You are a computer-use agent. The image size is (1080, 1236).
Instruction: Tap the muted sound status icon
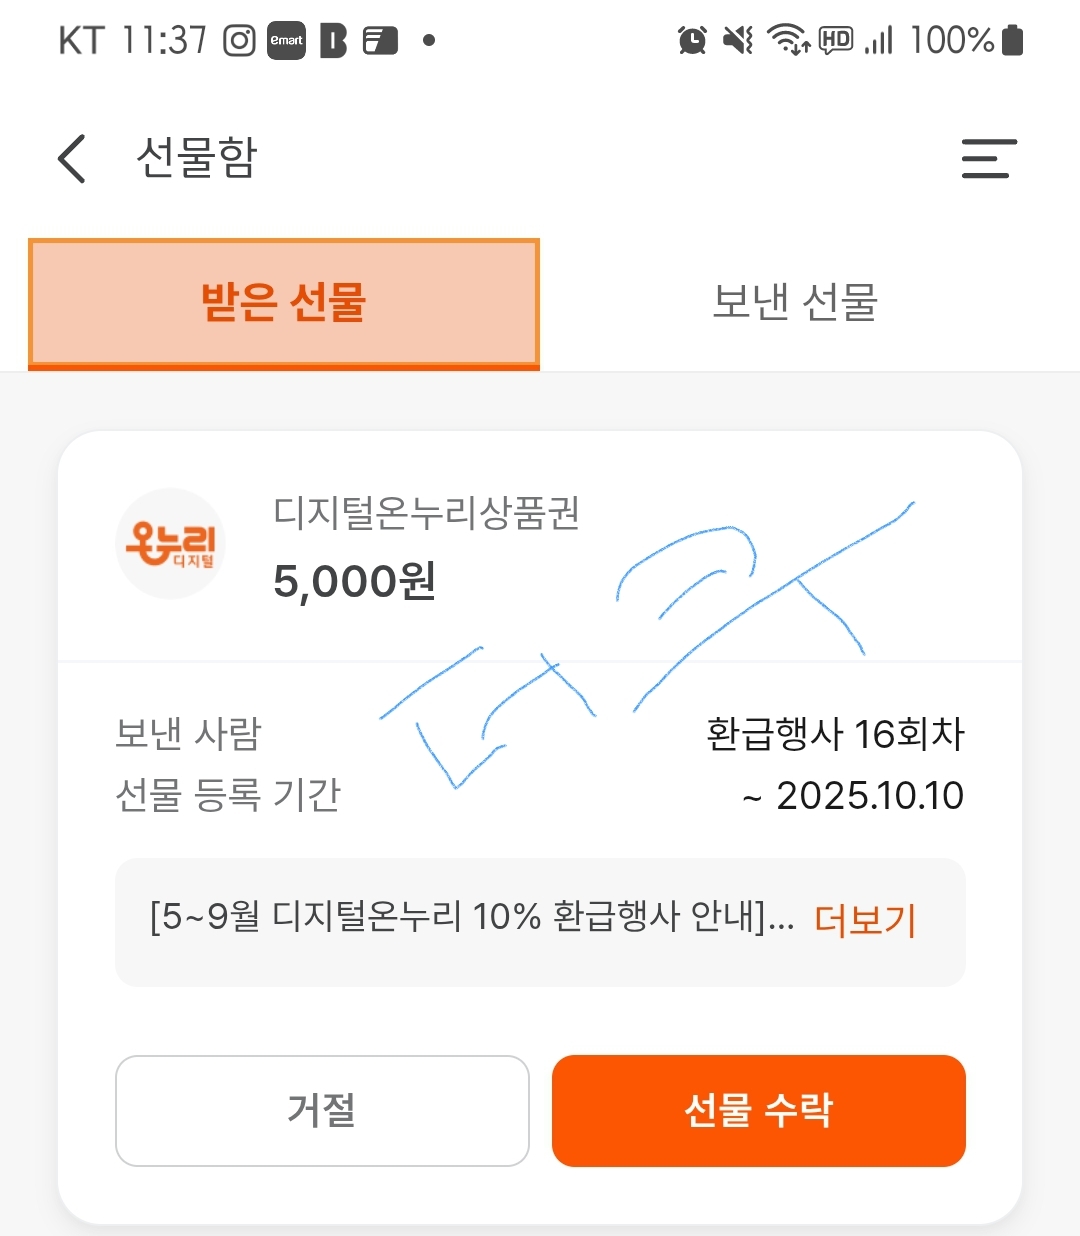(x=738, y=41)
